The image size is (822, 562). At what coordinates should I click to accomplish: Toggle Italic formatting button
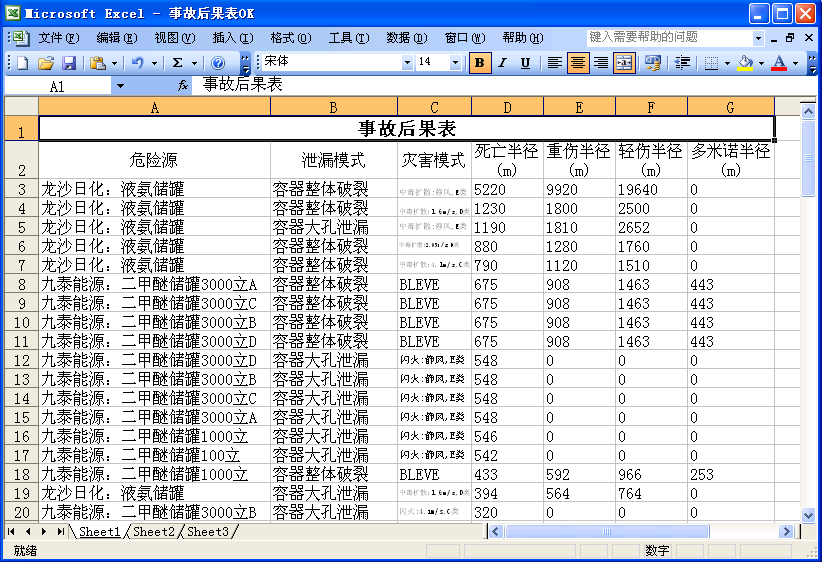pyautogui.click(x=503, y=63)
